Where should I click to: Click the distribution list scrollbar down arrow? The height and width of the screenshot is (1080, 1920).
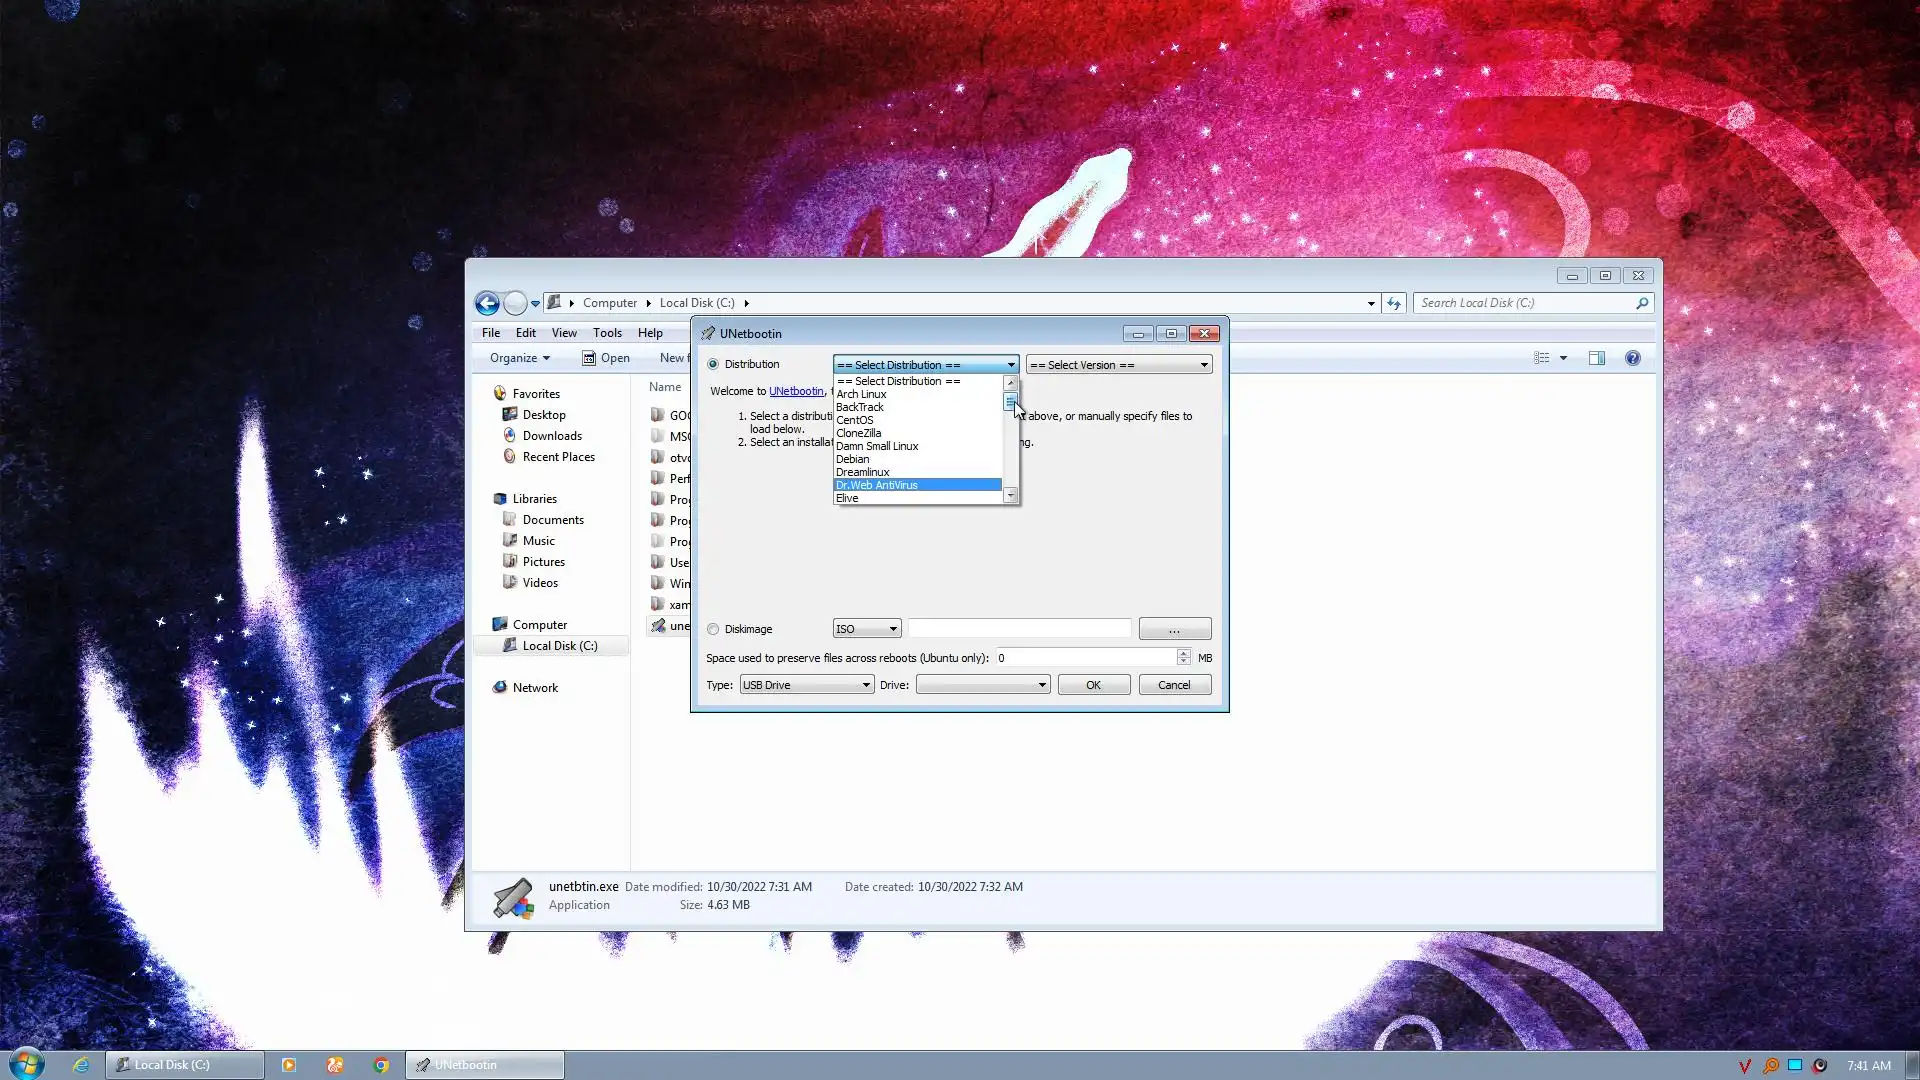point(1010,496)
